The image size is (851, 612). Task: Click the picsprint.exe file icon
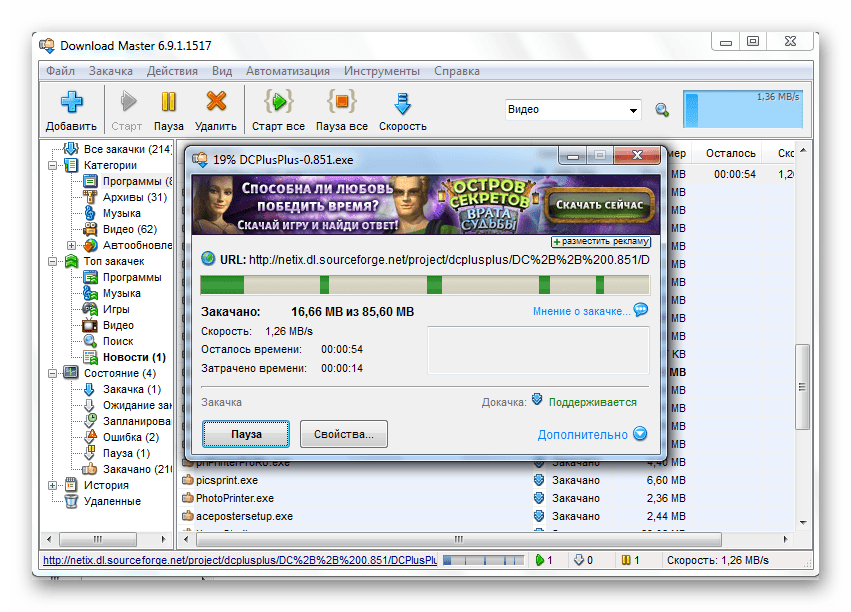(188, 480)
